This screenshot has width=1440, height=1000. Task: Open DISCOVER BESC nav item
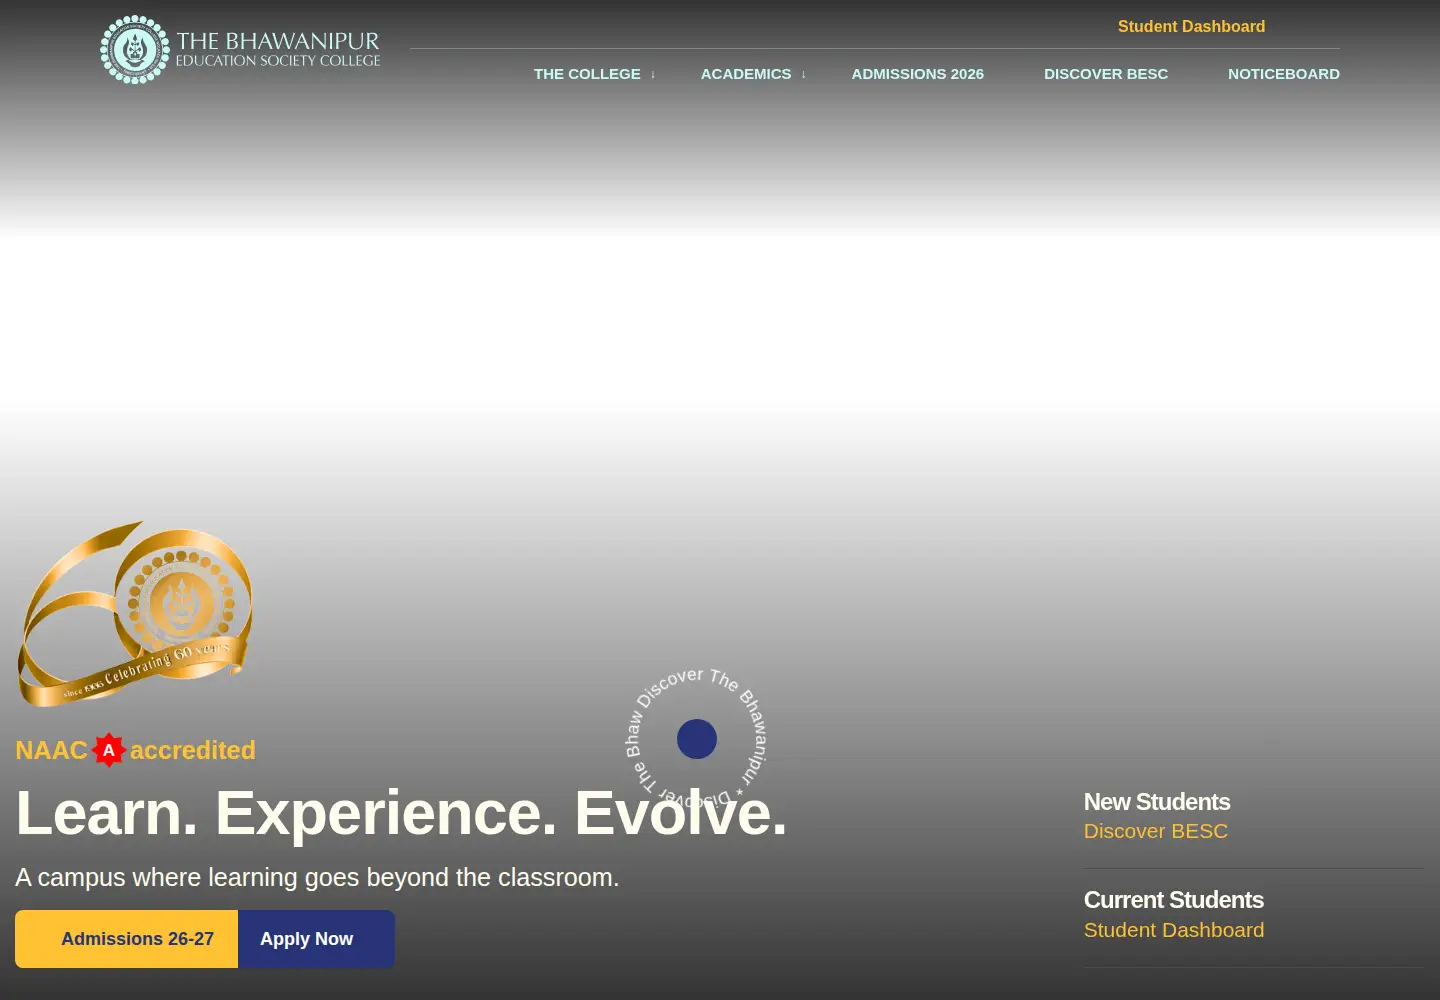tap(1106, 74)
